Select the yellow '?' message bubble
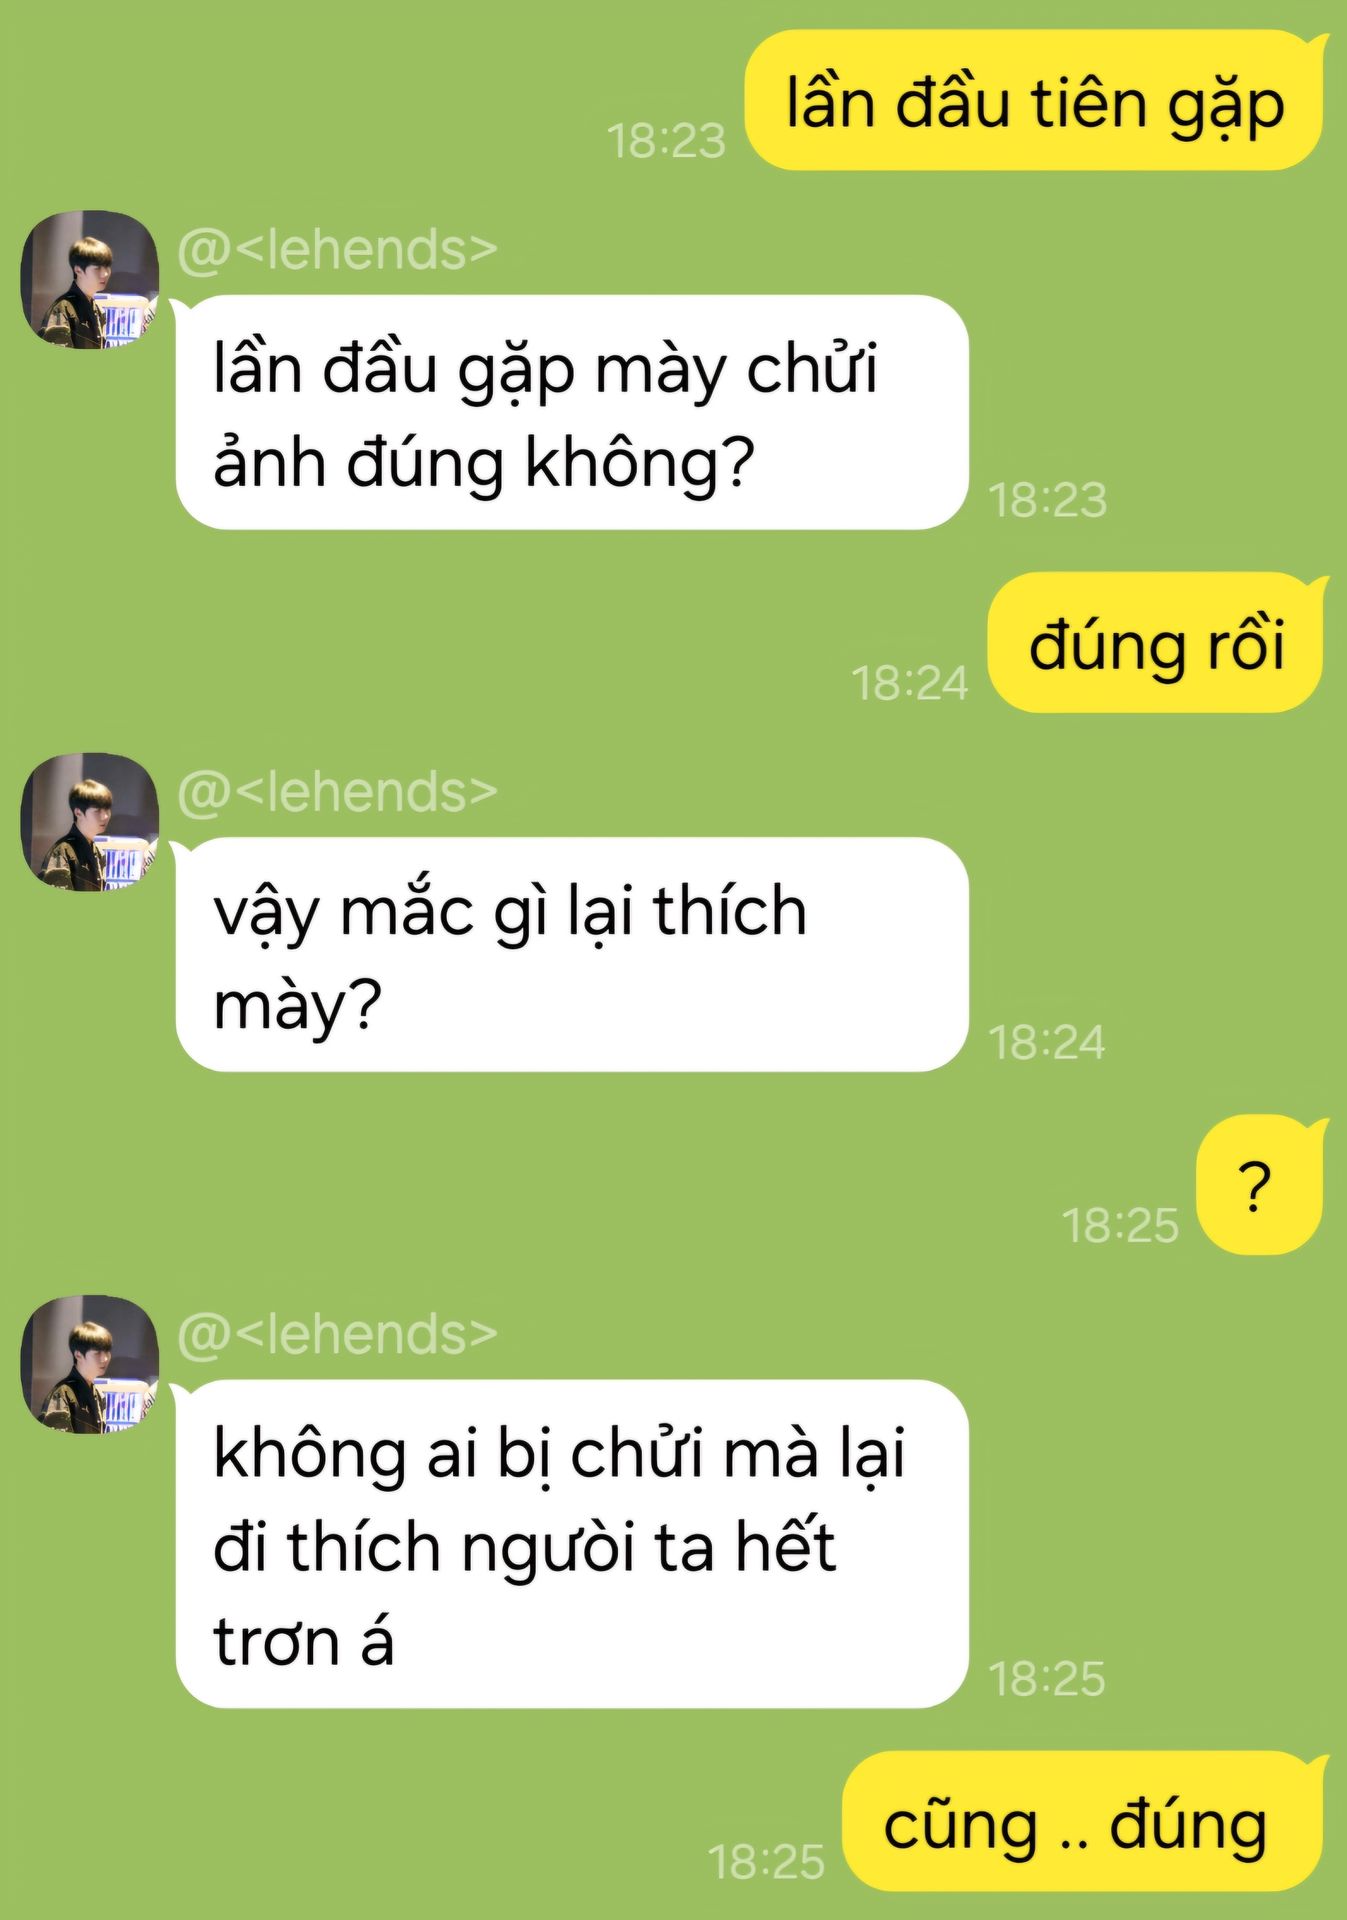Image resolution: width=1347 pixels, height=1920 pixels. click(x=1261, y=1185)
